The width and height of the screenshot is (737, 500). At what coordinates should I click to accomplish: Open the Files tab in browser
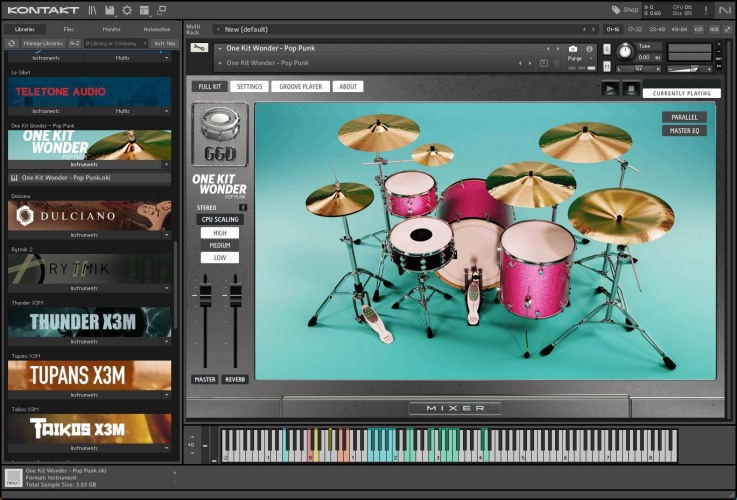68,29
